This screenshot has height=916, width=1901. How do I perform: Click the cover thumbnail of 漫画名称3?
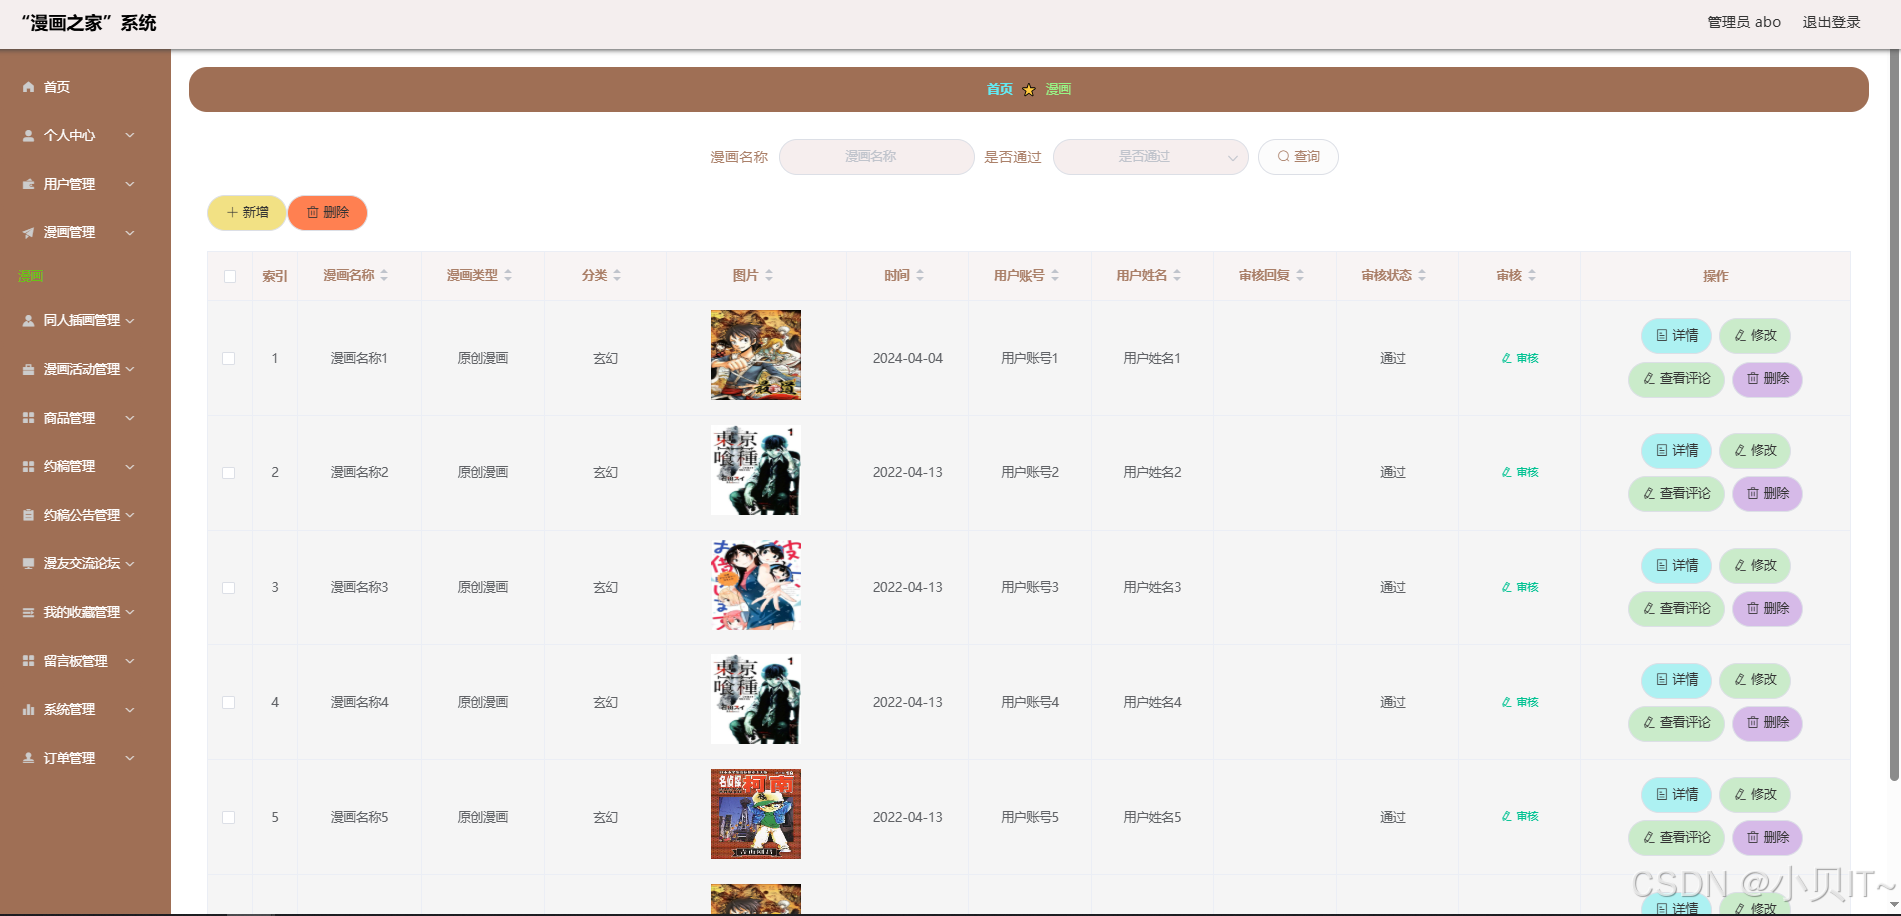[756, 585]
